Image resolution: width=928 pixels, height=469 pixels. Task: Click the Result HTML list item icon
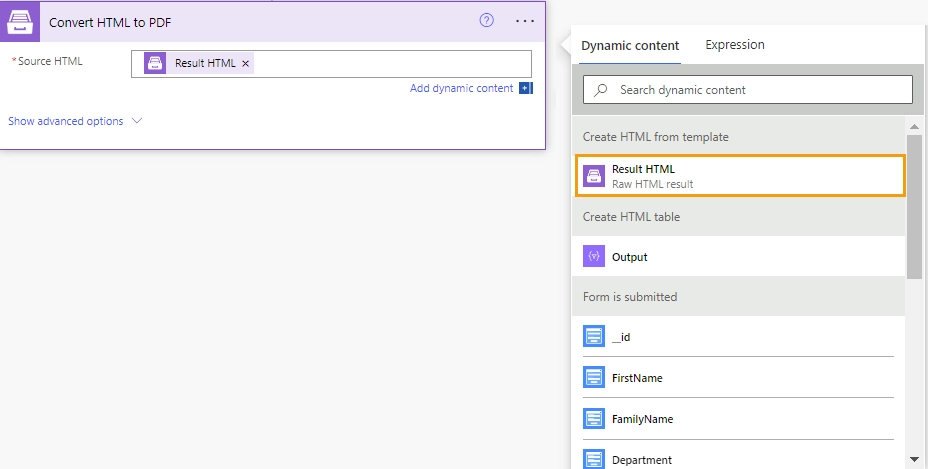pyautogui.click(x=594, y=176)
